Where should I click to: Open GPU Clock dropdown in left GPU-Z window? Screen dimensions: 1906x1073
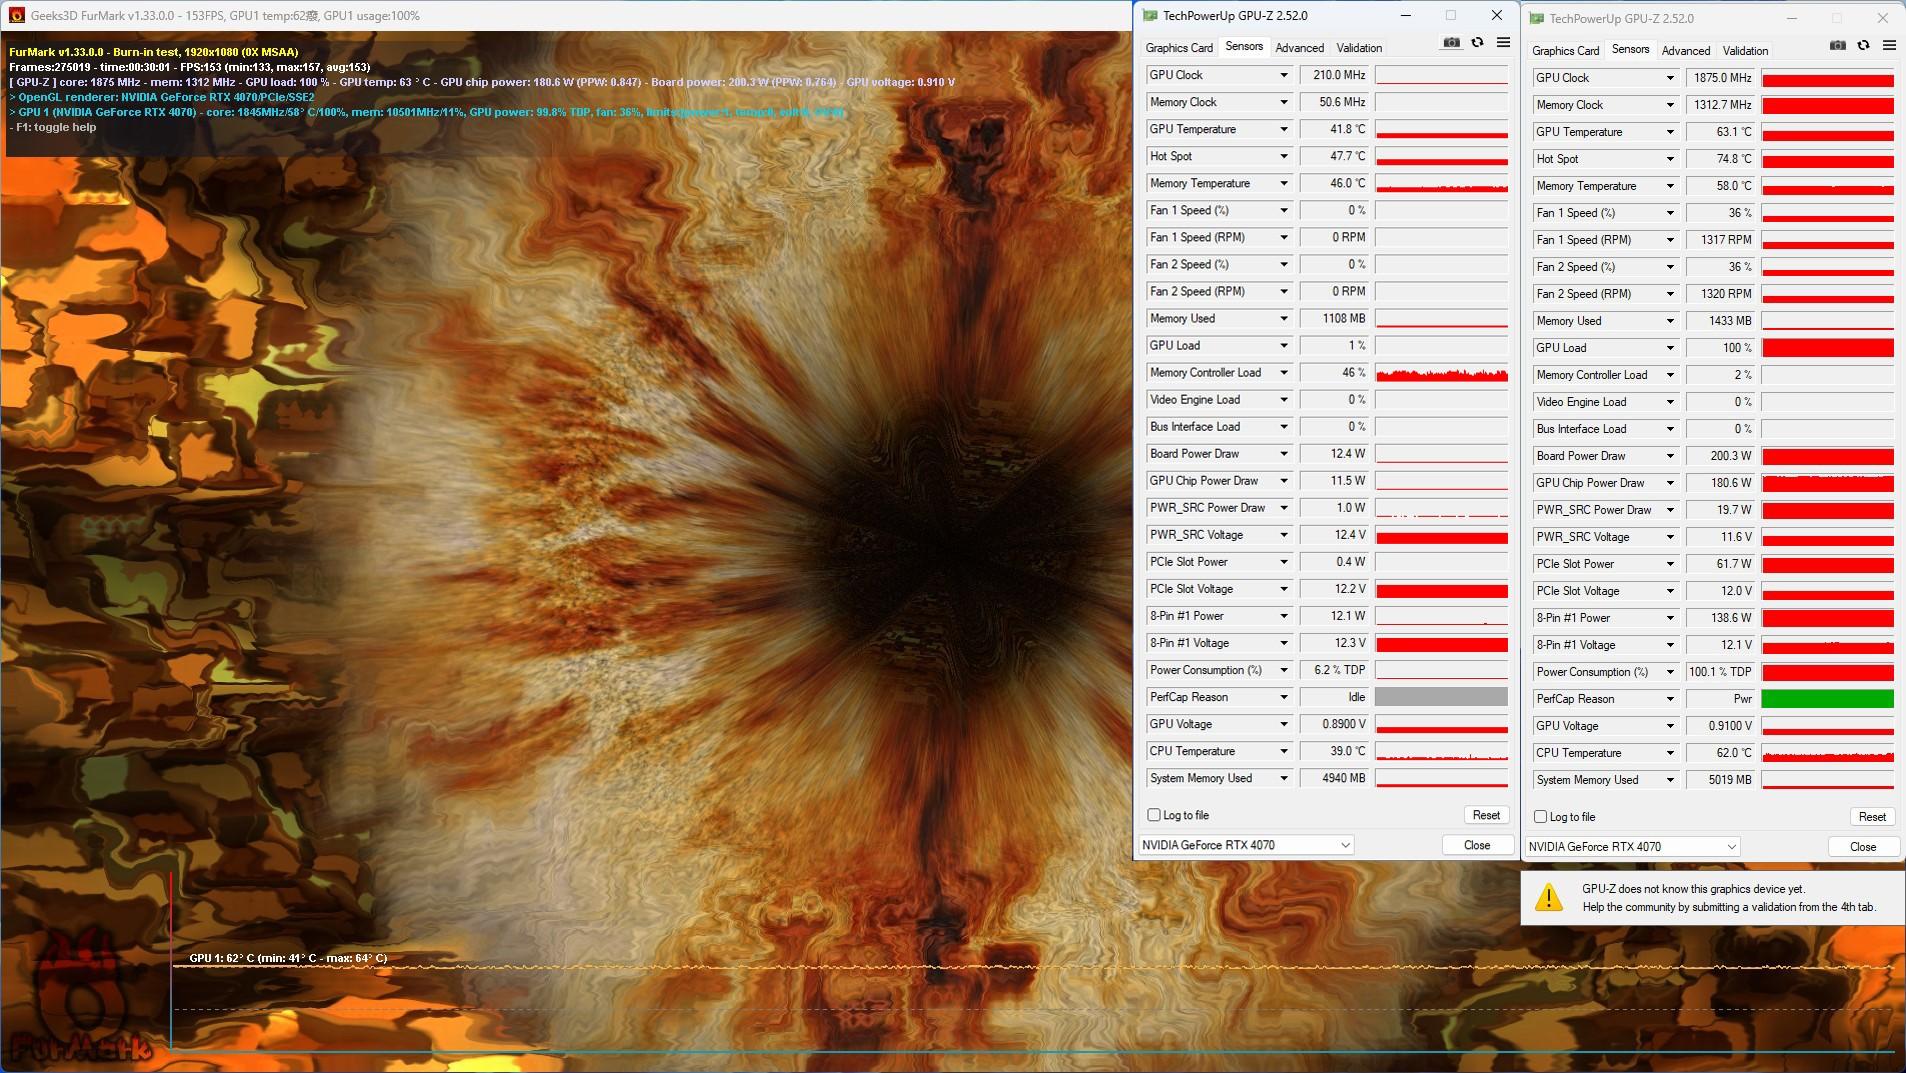pos(1284,75)
